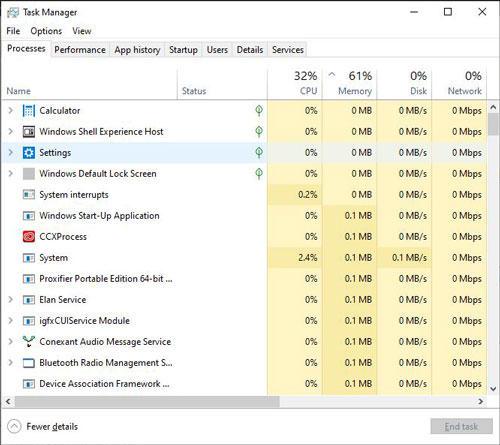
Task: Sort by the Network column header
Action: click(x=459, y=84)
